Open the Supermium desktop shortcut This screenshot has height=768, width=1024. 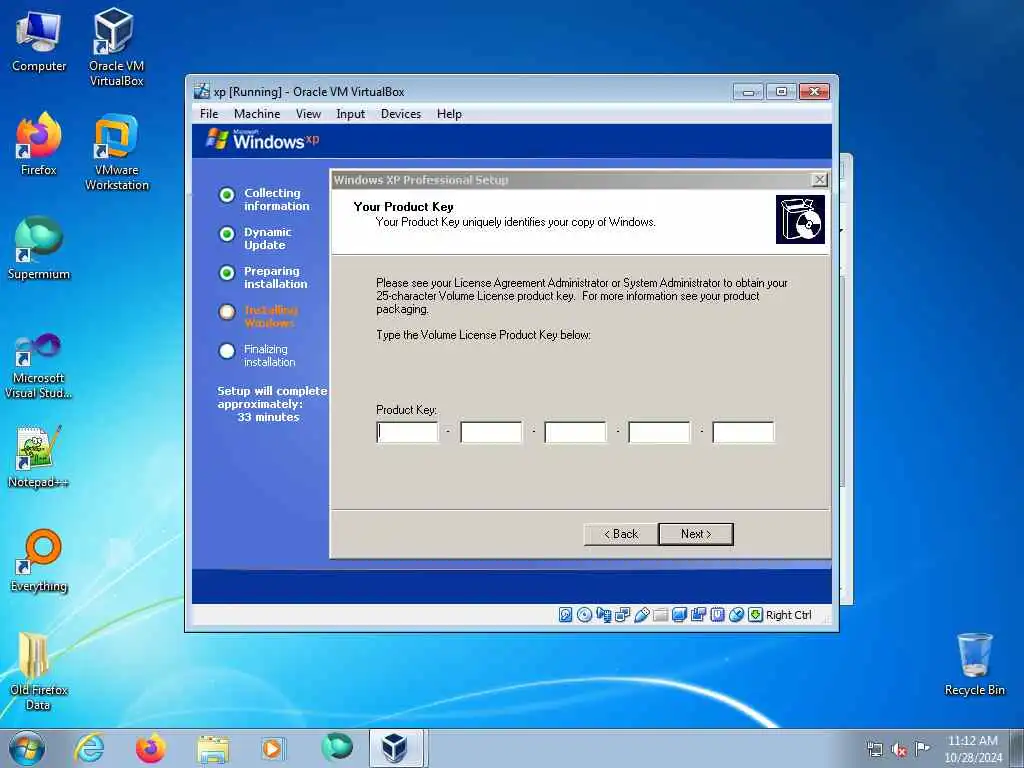[x=39, y=248]
